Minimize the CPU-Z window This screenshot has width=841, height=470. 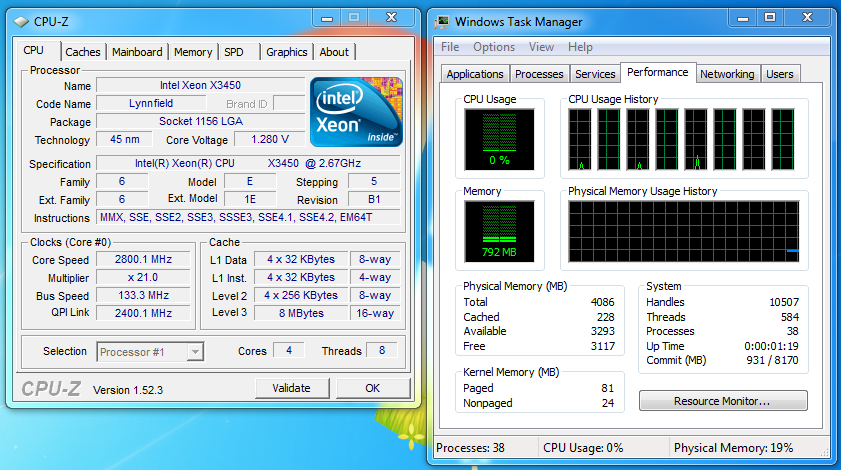[327, 18]
